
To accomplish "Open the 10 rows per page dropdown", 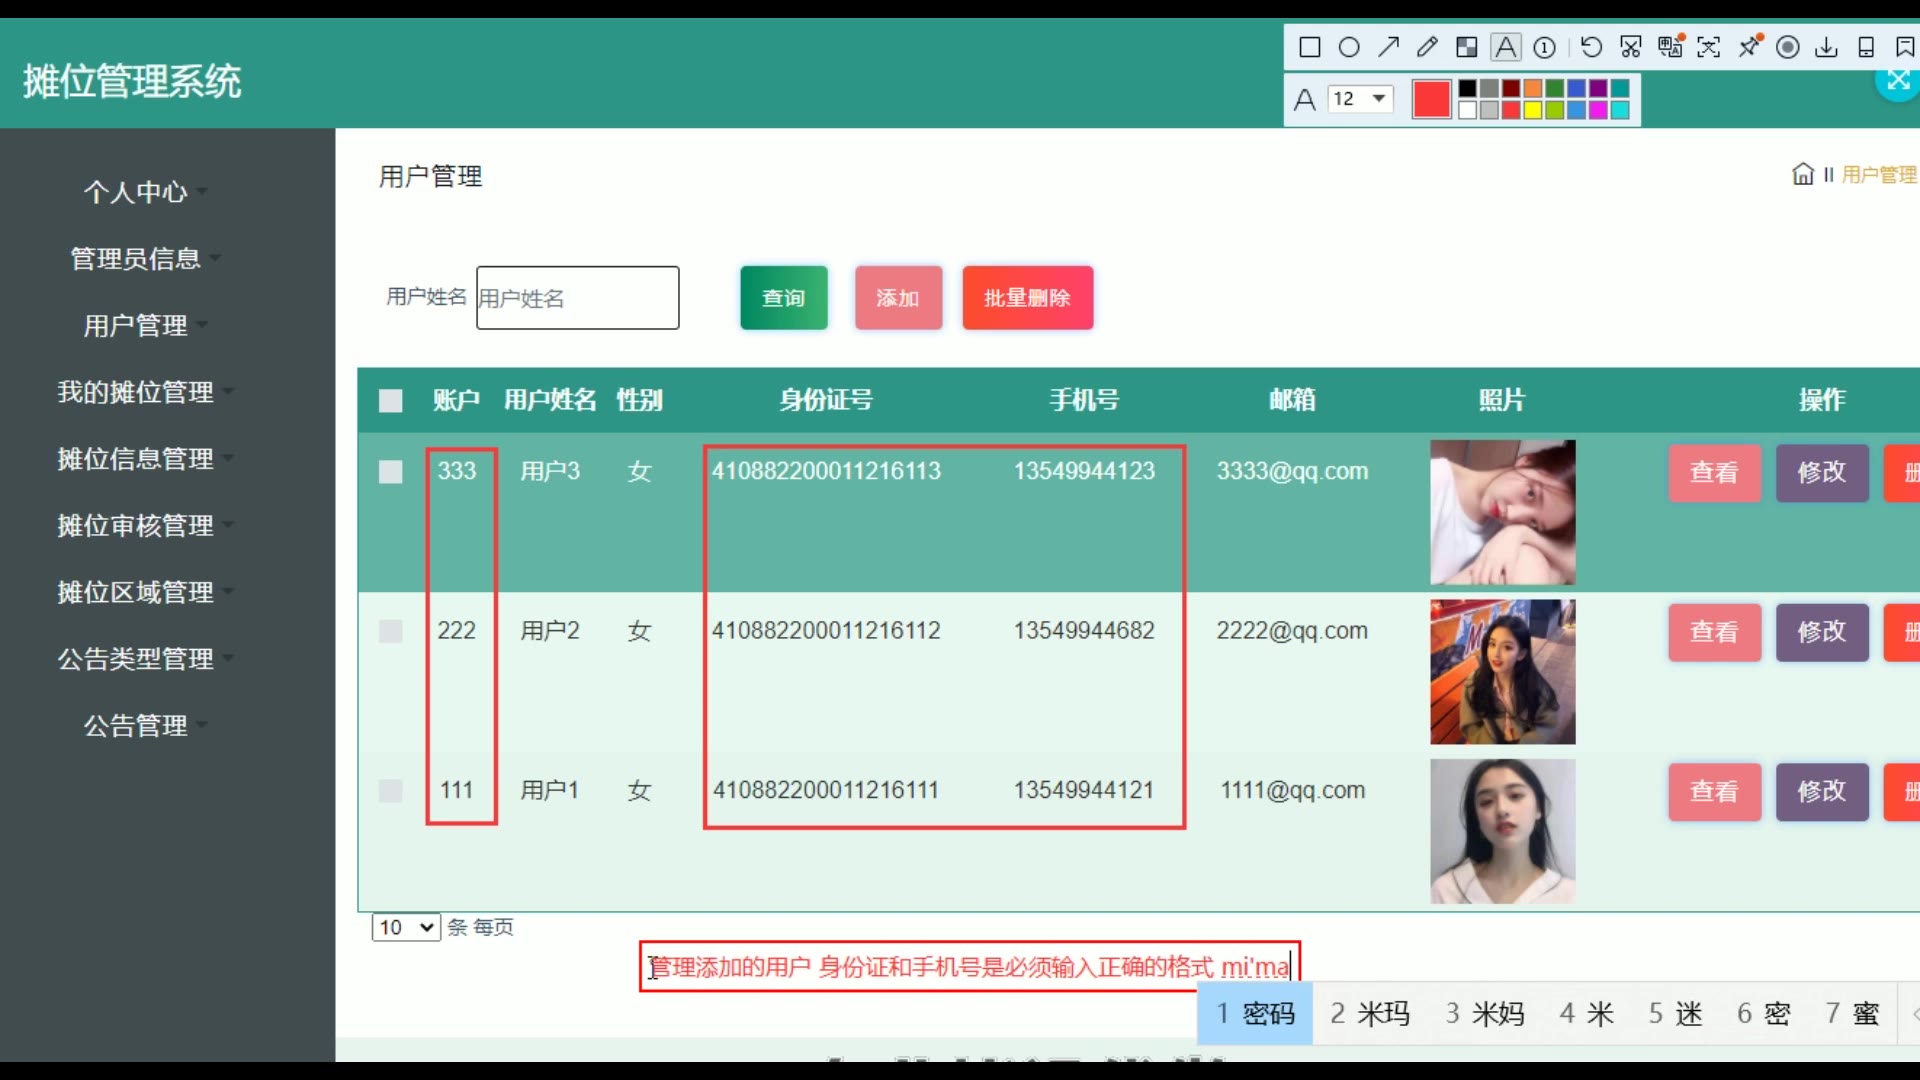I will [x=406, y=927].
